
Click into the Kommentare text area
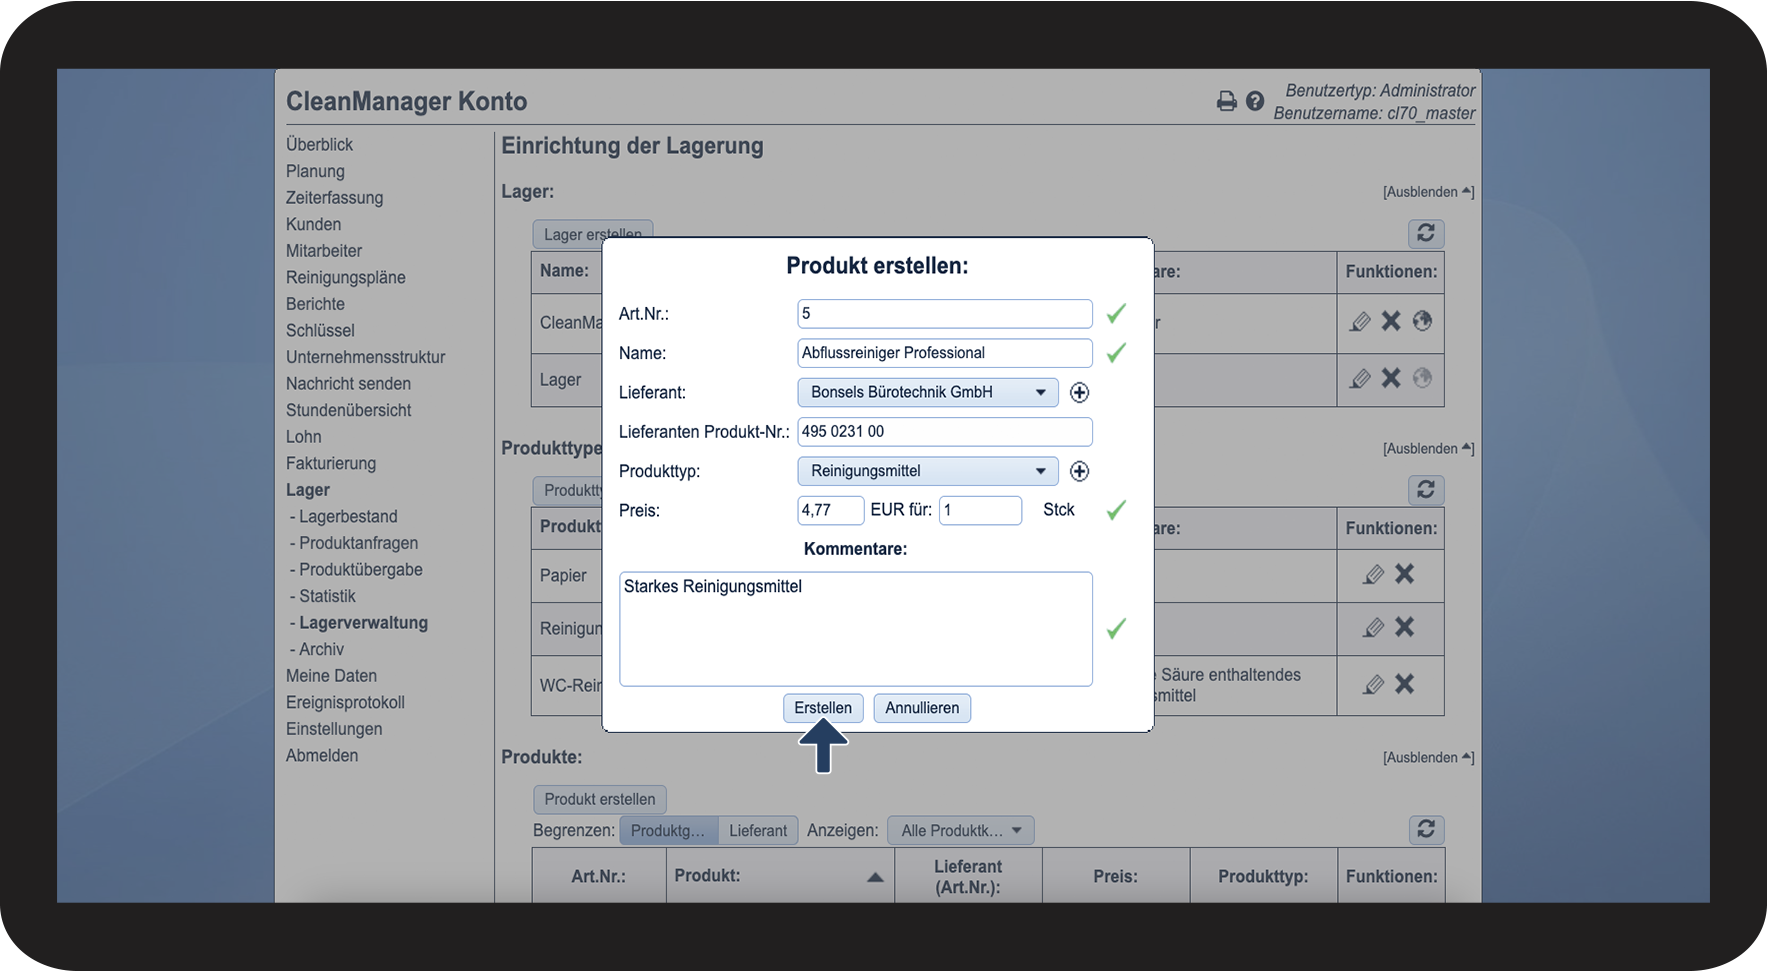coord(856,629)
